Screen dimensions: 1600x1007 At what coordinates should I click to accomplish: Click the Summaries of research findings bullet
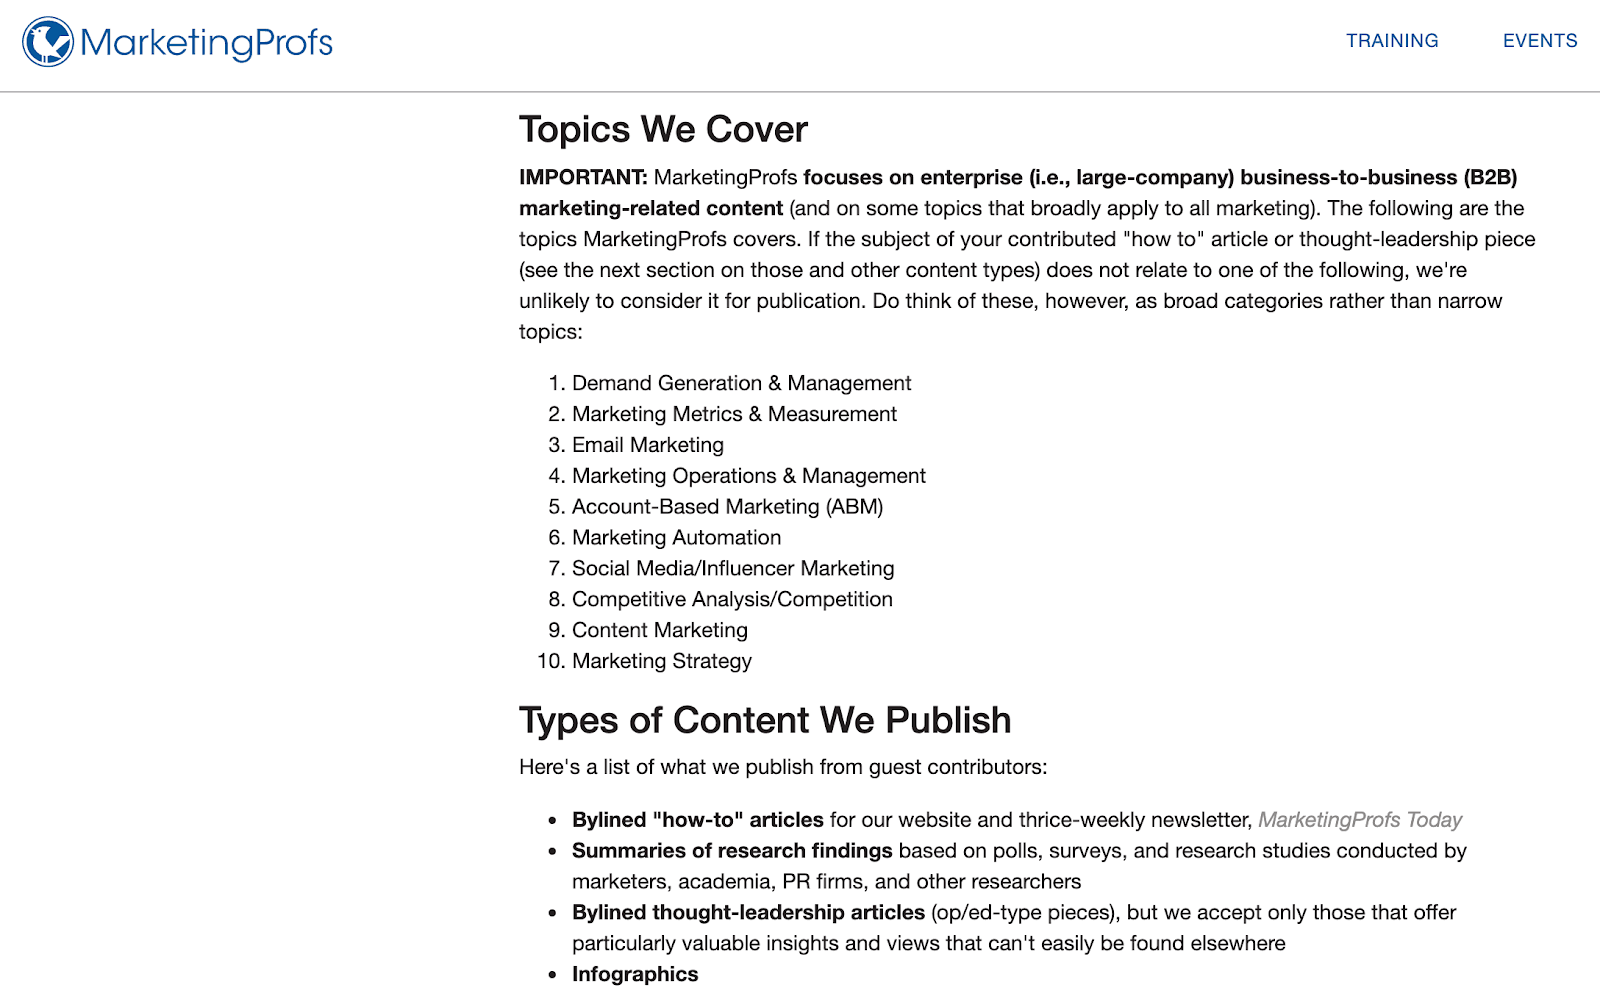pos(731,850)
